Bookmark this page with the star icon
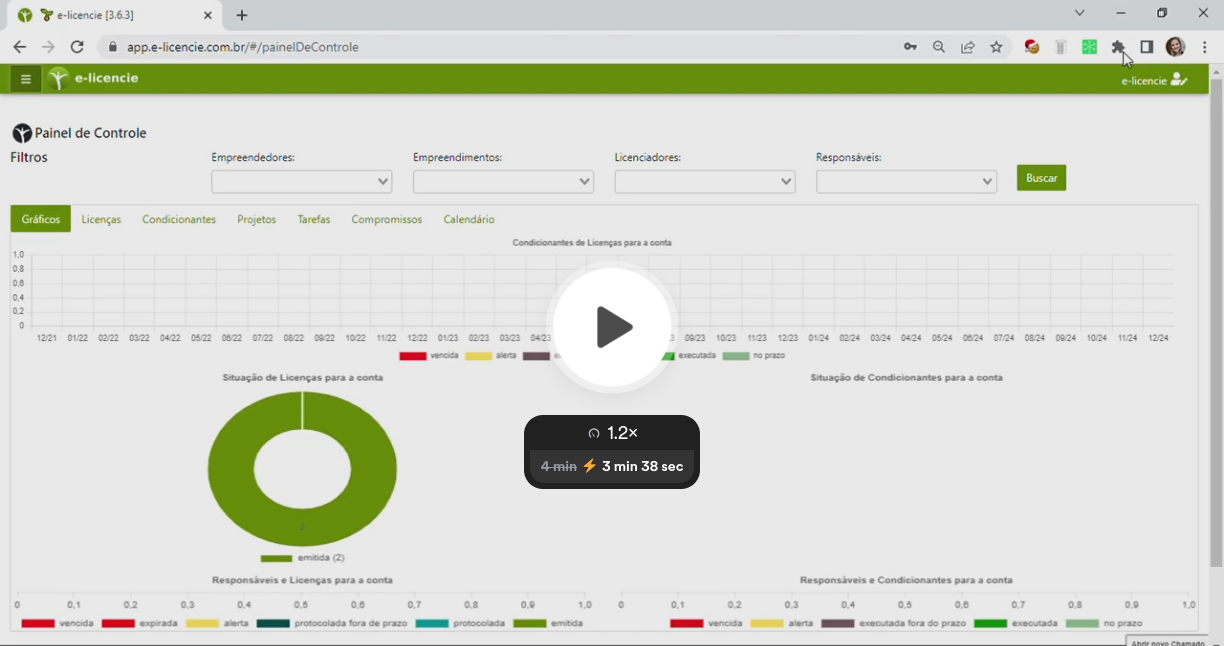Image resolution: width=1224 pixels, height=646 pixels. coord(996,47)
